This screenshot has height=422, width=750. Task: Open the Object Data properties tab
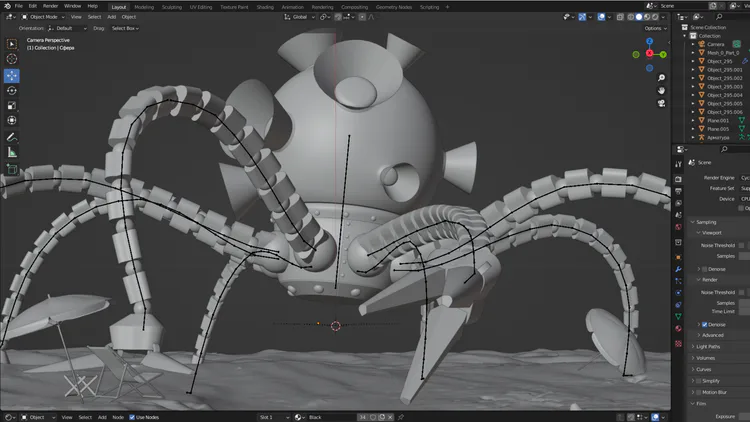coord(678,316)
